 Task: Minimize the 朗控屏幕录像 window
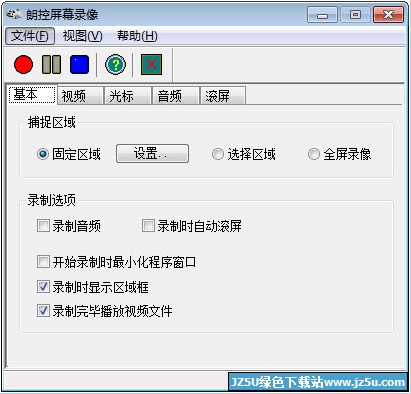click(x=322, y=15)
